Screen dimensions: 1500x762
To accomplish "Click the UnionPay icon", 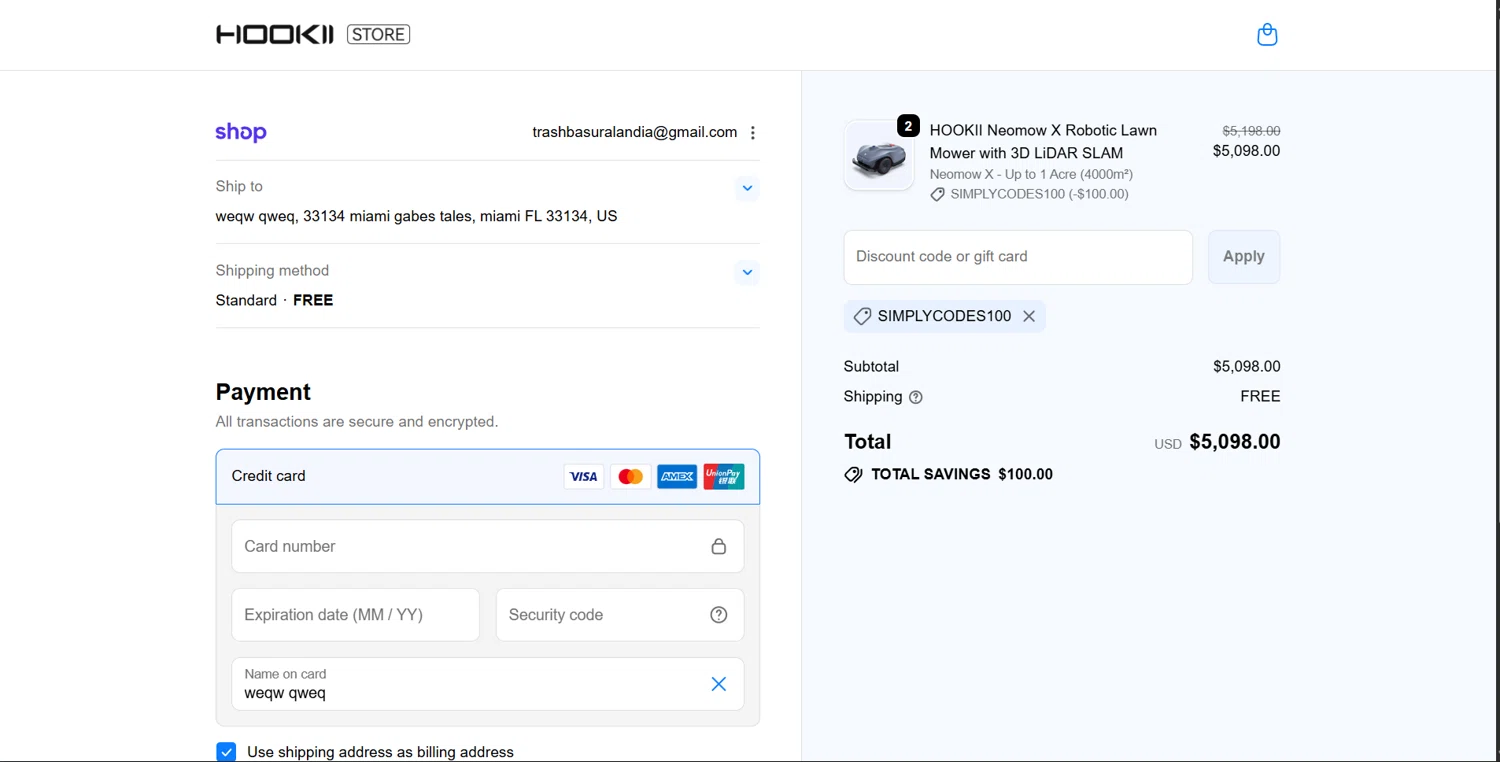I will click(724, 477).
